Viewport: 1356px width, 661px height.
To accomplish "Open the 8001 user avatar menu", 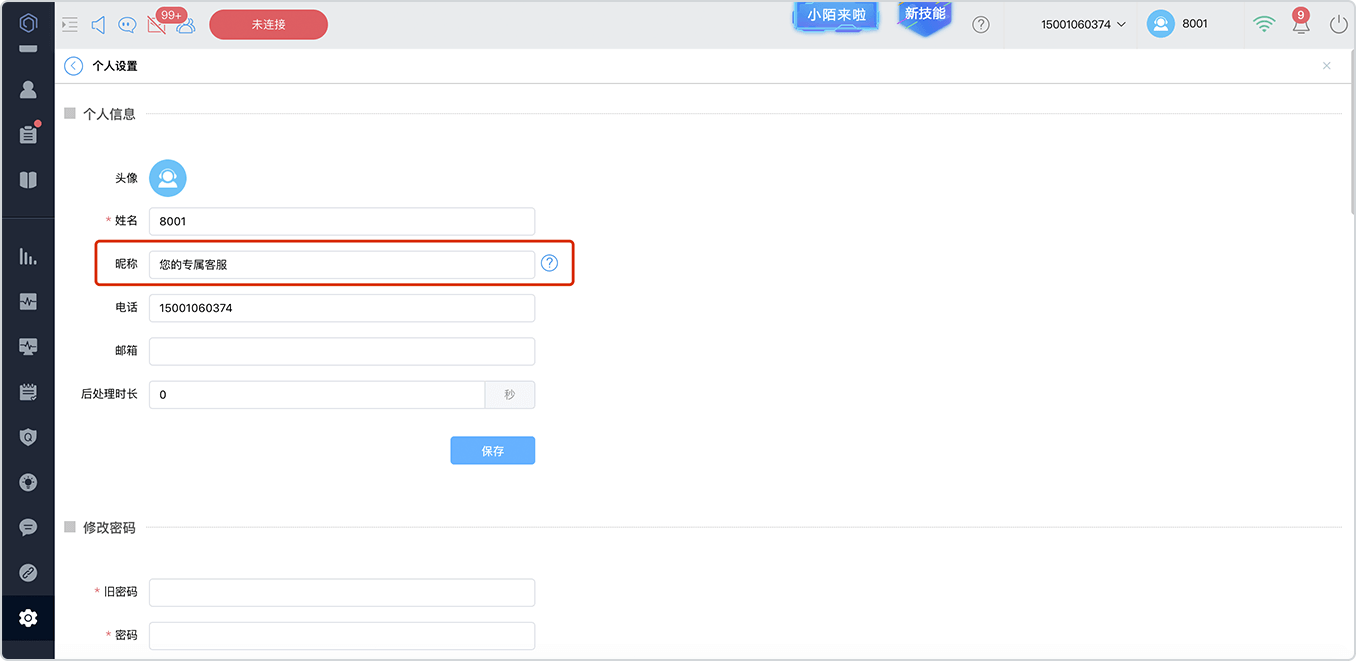I will [1178, 24].
